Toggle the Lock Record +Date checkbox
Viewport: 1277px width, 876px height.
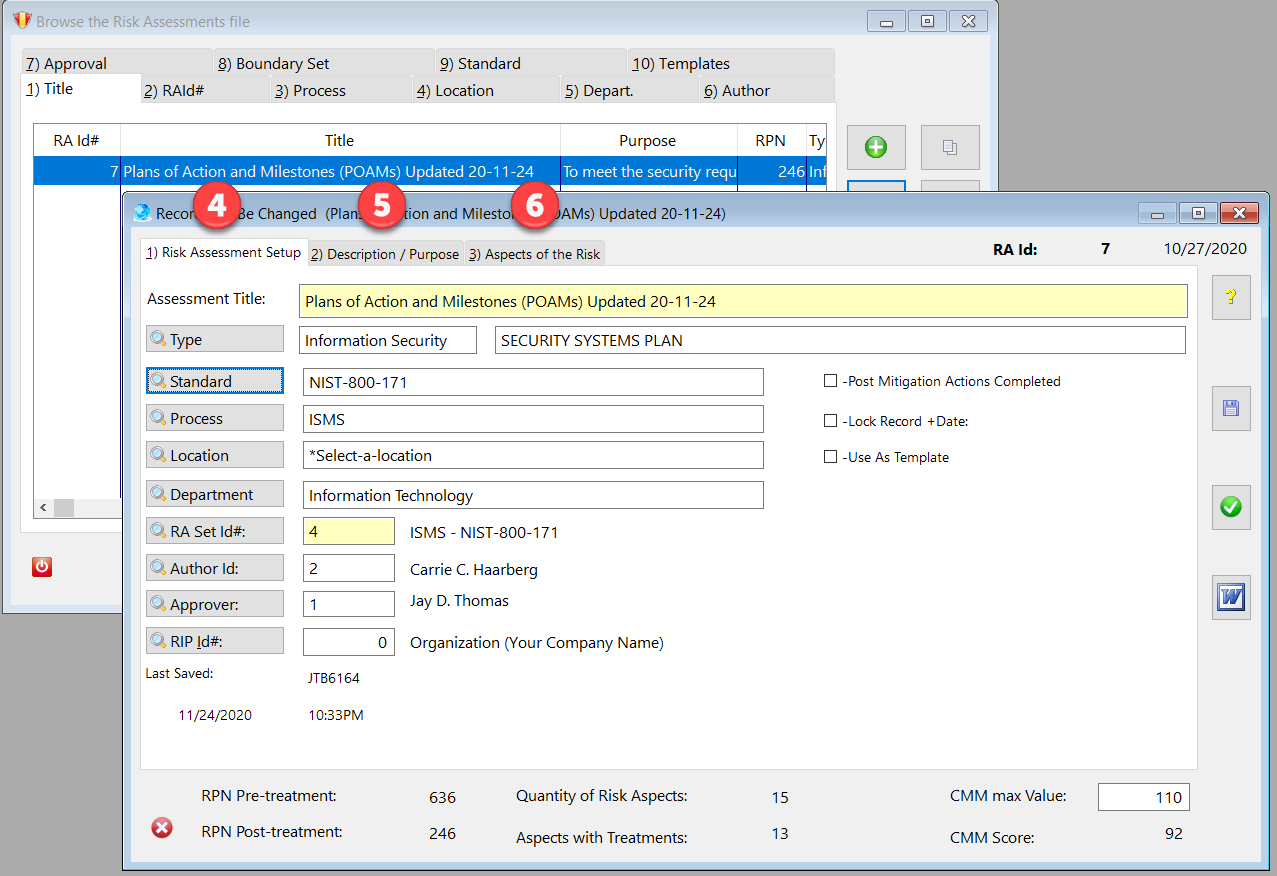pyautogui.click(x=830, y=421)
